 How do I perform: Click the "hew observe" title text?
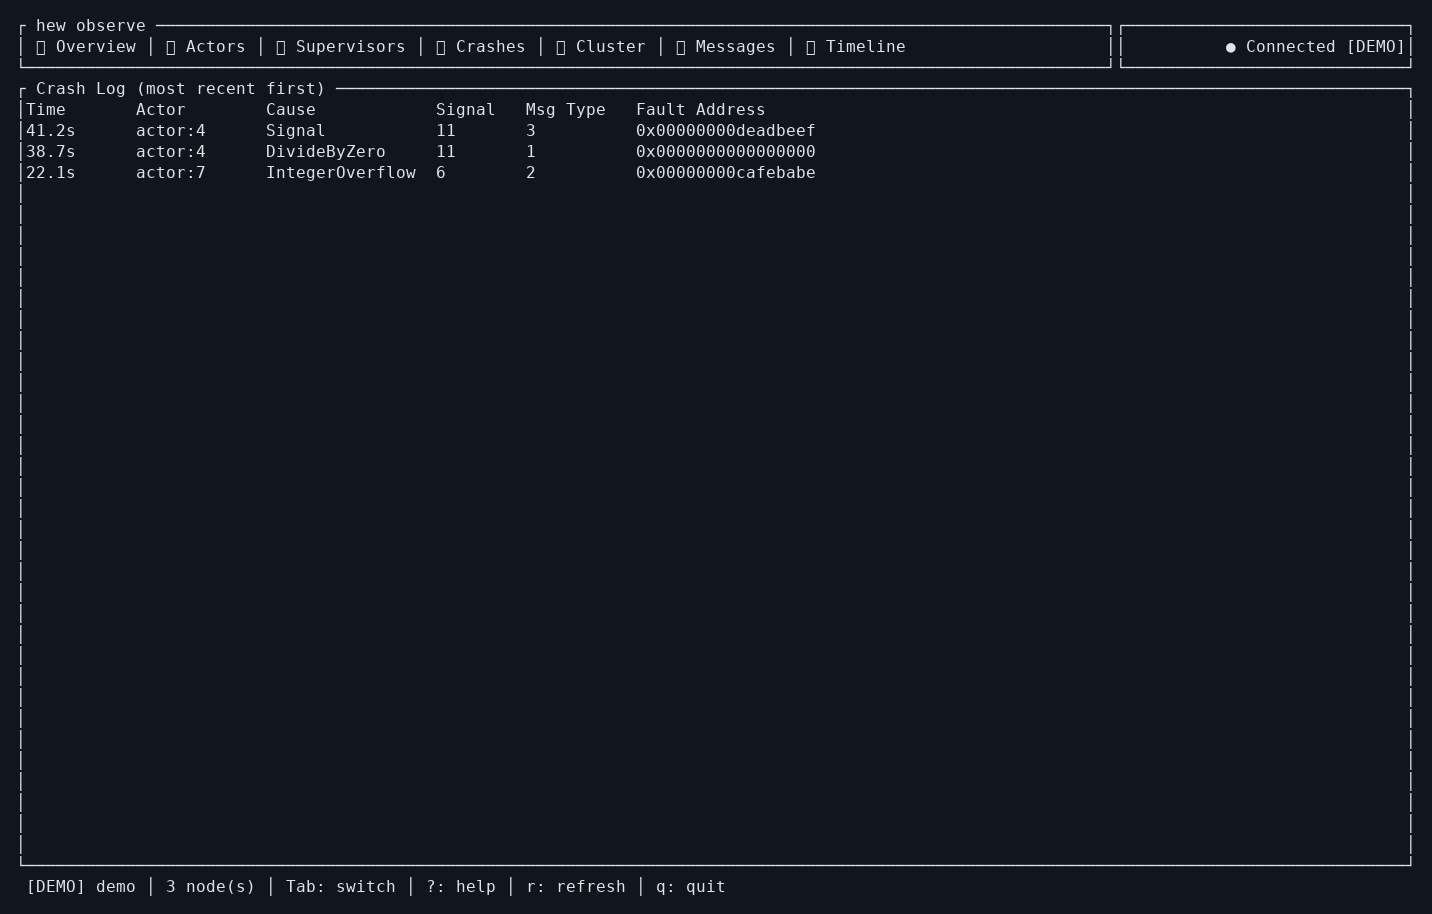(x=91, y=26)
